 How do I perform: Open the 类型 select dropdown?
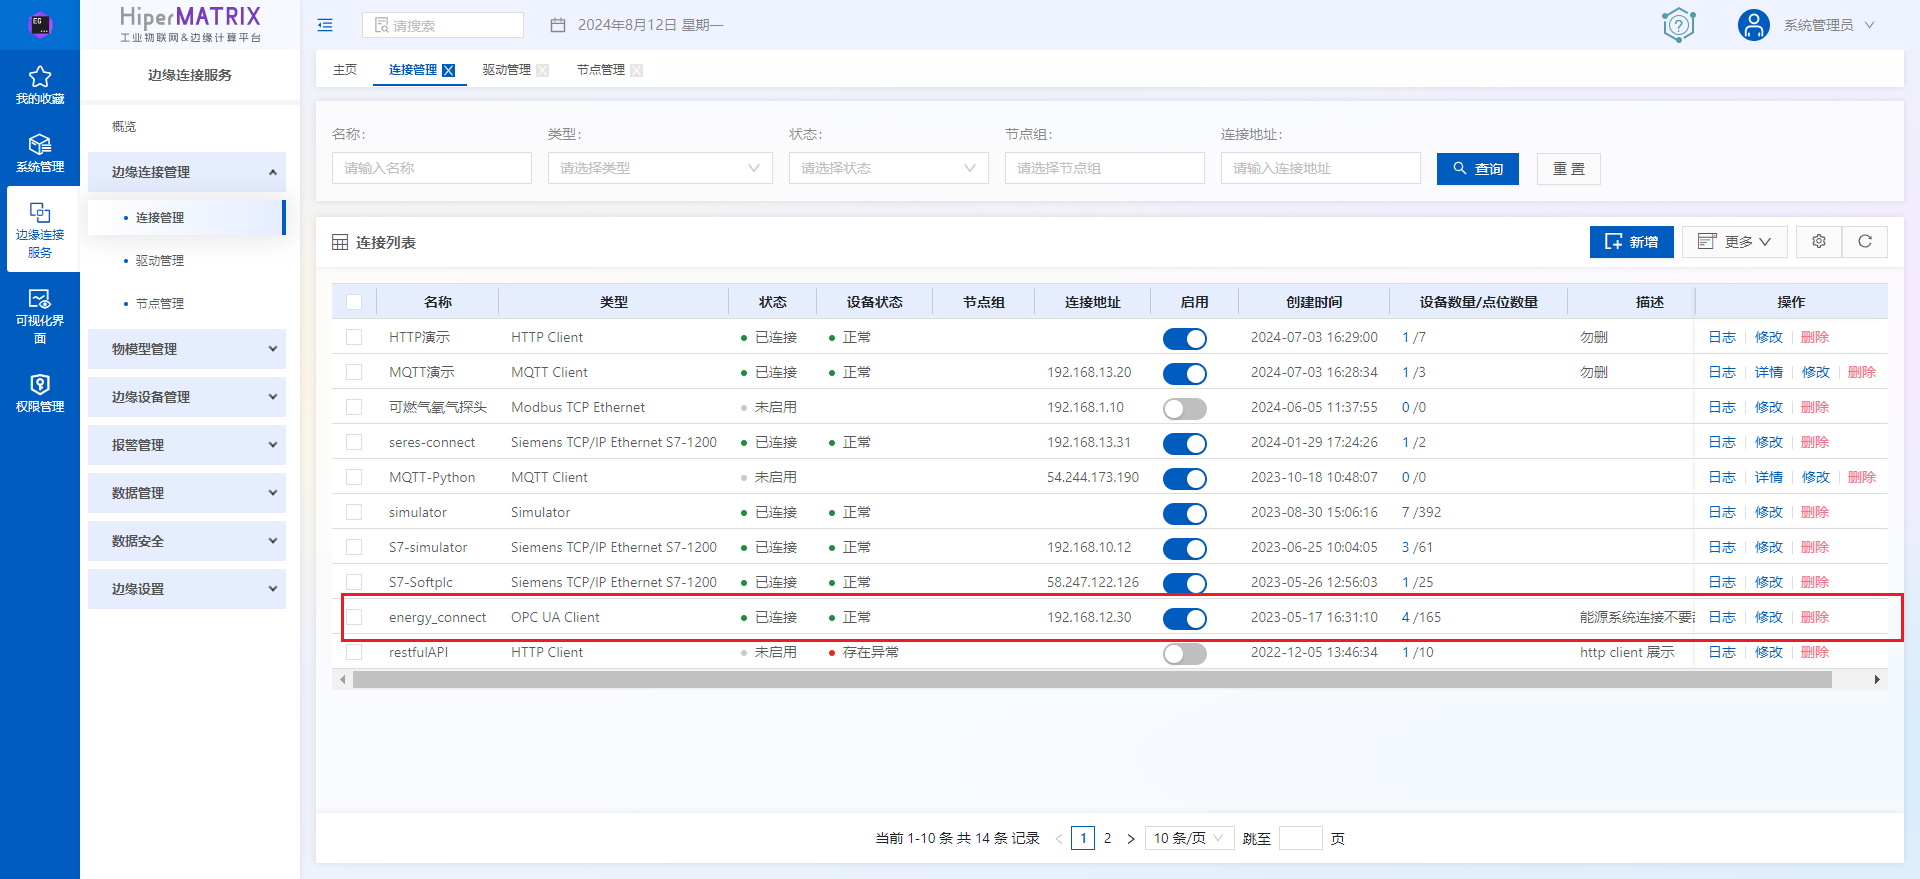(660, 168)
